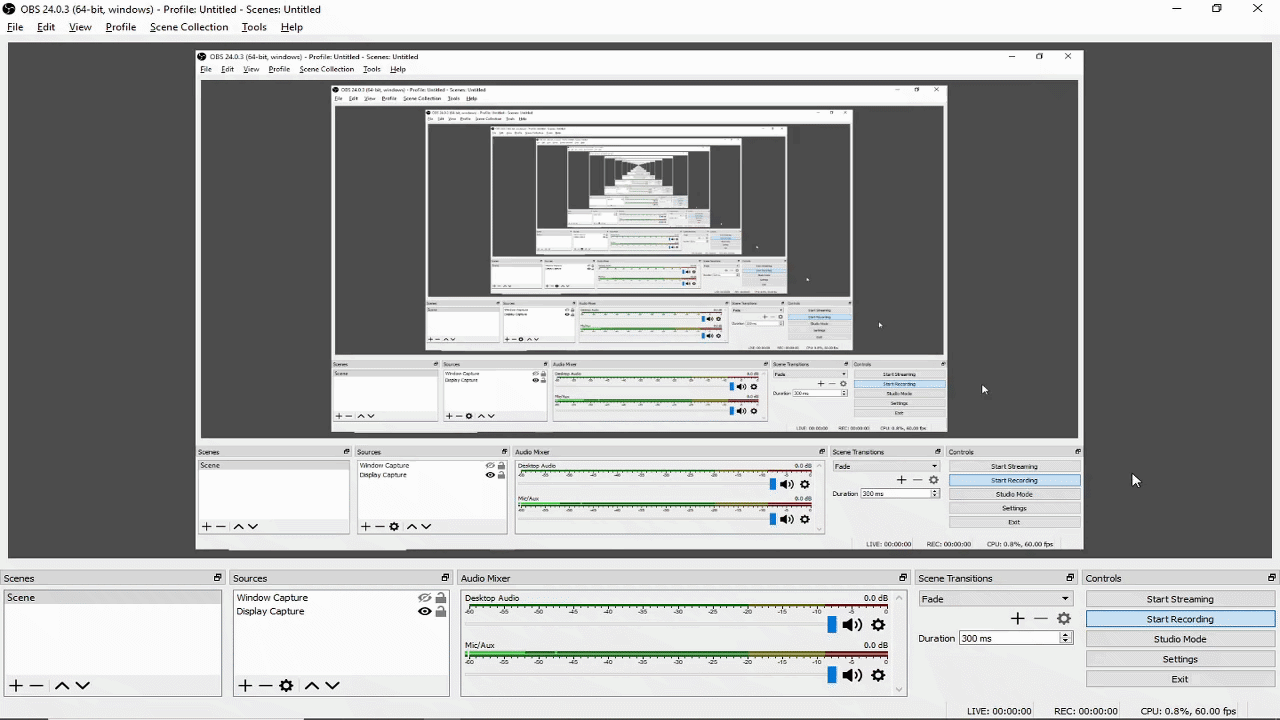Screen dimensions: 1280x720
Task: Remove the selected scene with the minus icon
Action: click(x=37, y=685)
